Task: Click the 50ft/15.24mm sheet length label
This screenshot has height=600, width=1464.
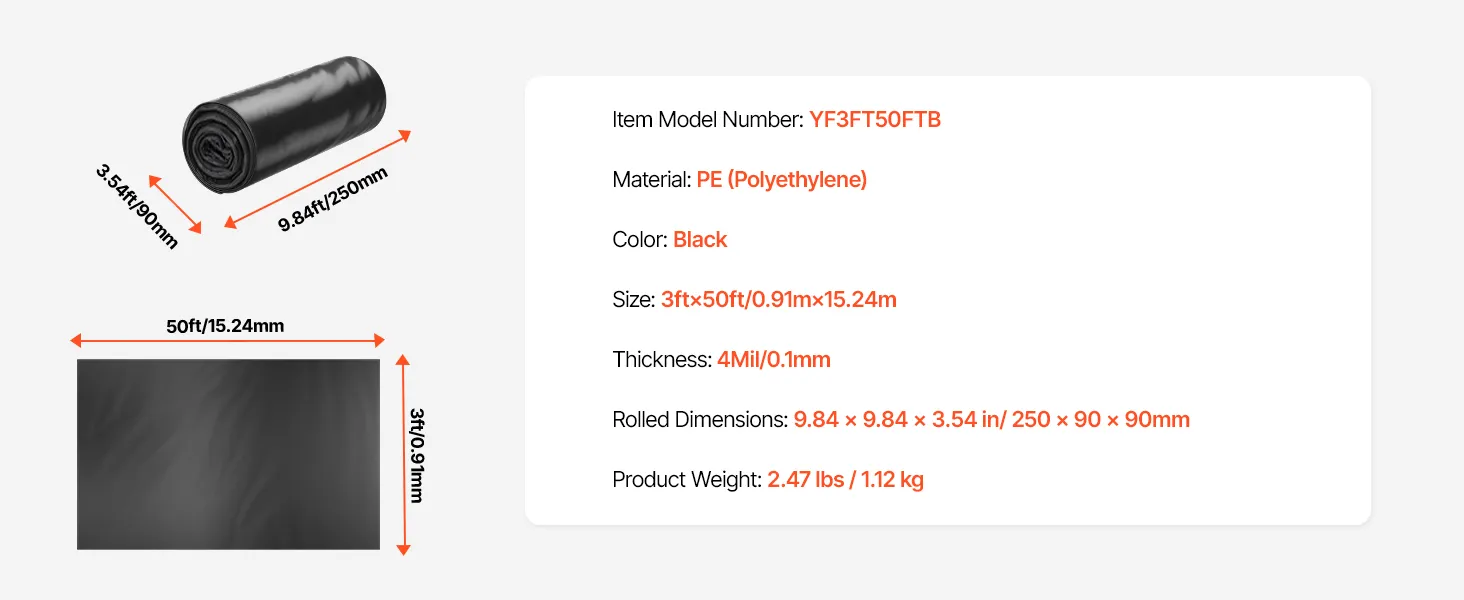Action: (225, 325)
